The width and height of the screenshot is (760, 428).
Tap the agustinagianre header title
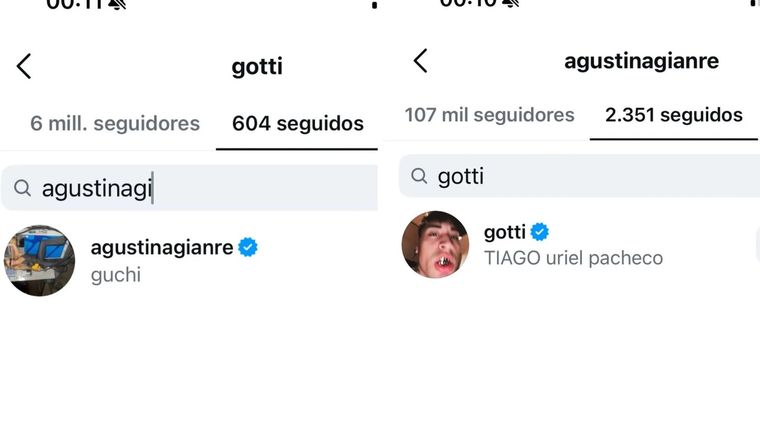(x=641, y=61)
